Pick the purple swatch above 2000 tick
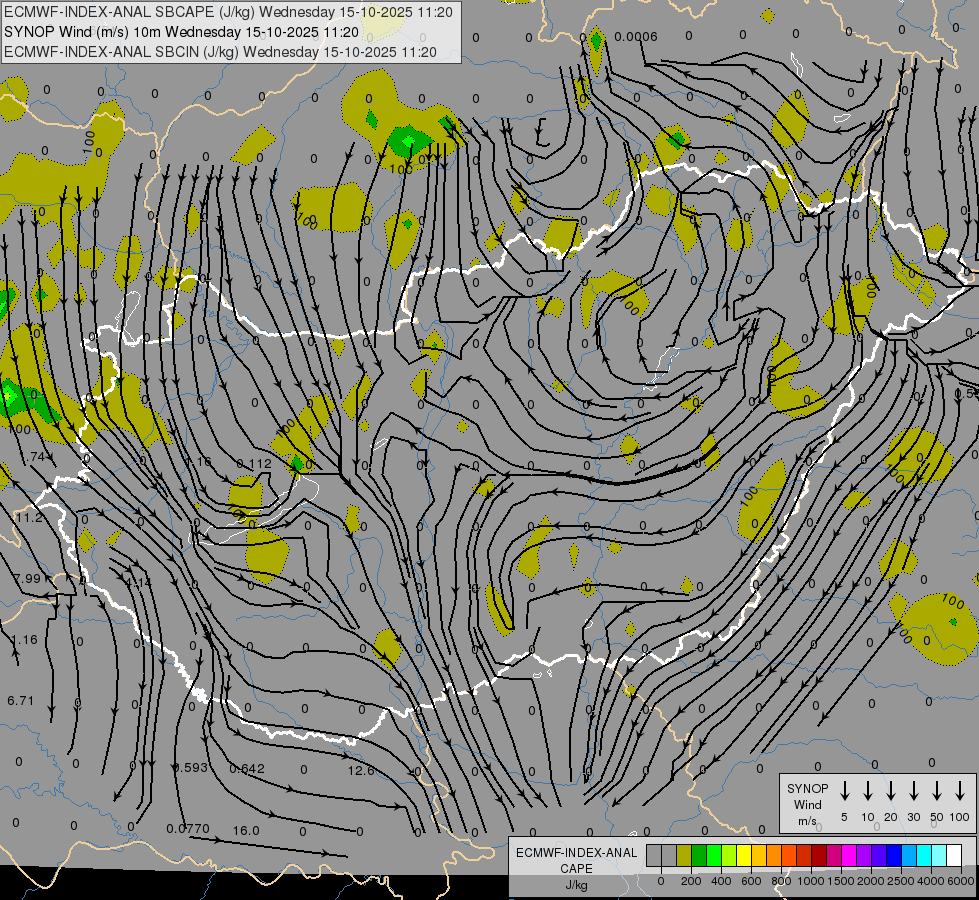This screenshot has width=979, height=900. pos(865,856)
